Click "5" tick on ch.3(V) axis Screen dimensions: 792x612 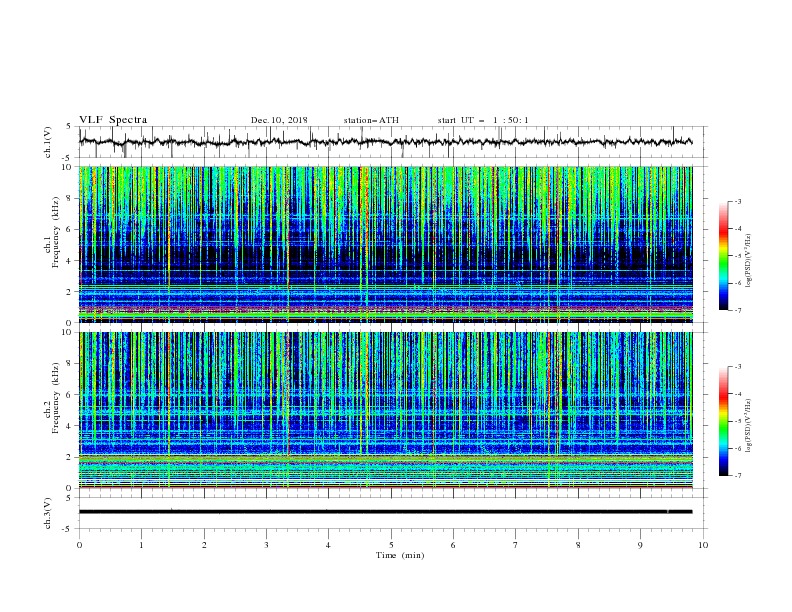(x=70, y=497)
